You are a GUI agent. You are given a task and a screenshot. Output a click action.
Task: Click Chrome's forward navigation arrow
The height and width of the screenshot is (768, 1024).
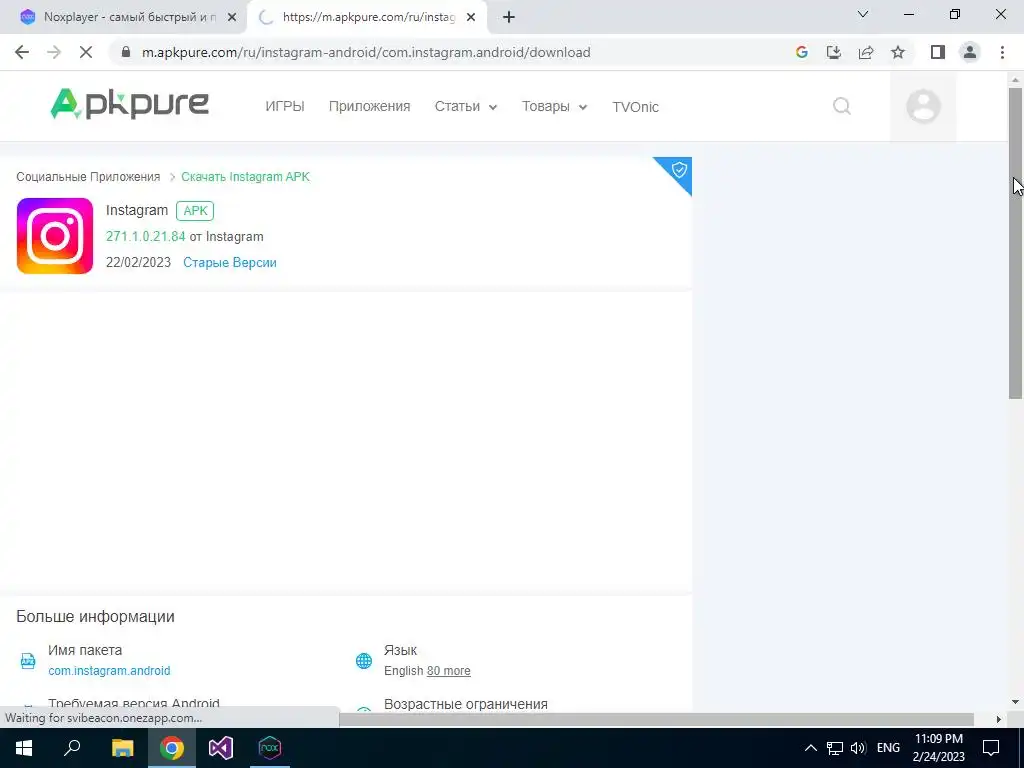(54, 52)
